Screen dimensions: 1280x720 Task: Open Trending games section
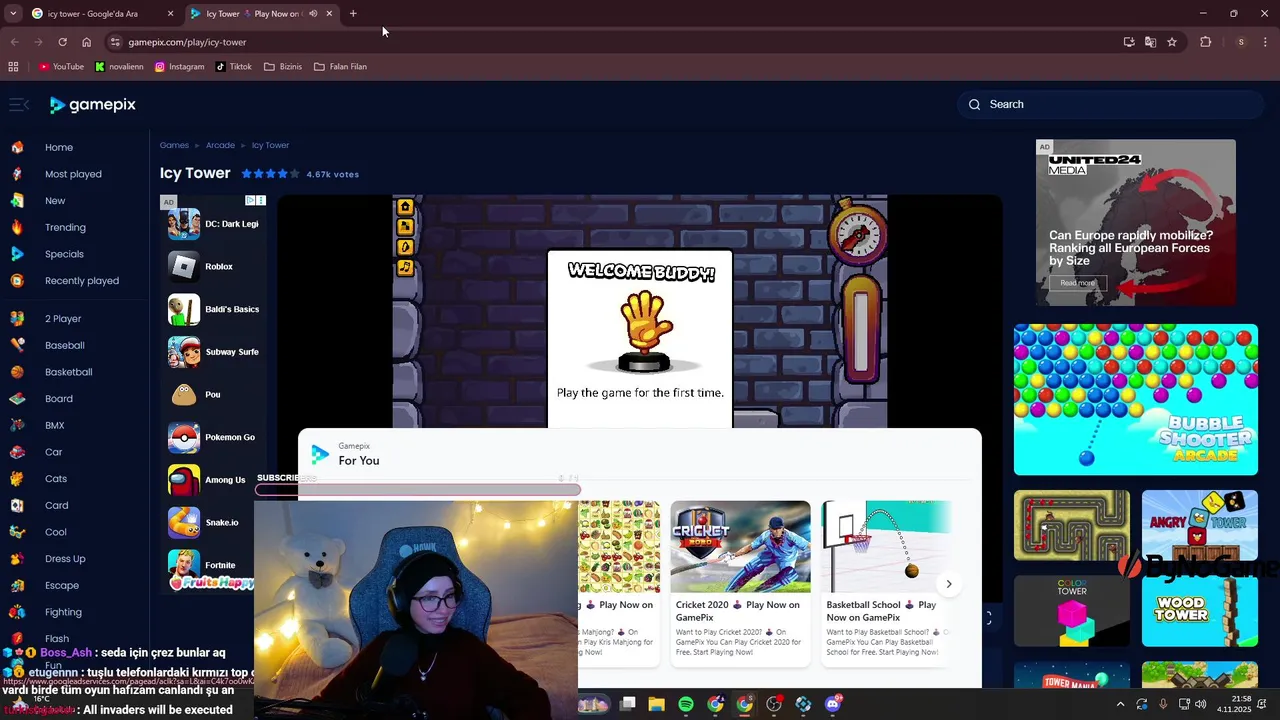tap(65, 227)
